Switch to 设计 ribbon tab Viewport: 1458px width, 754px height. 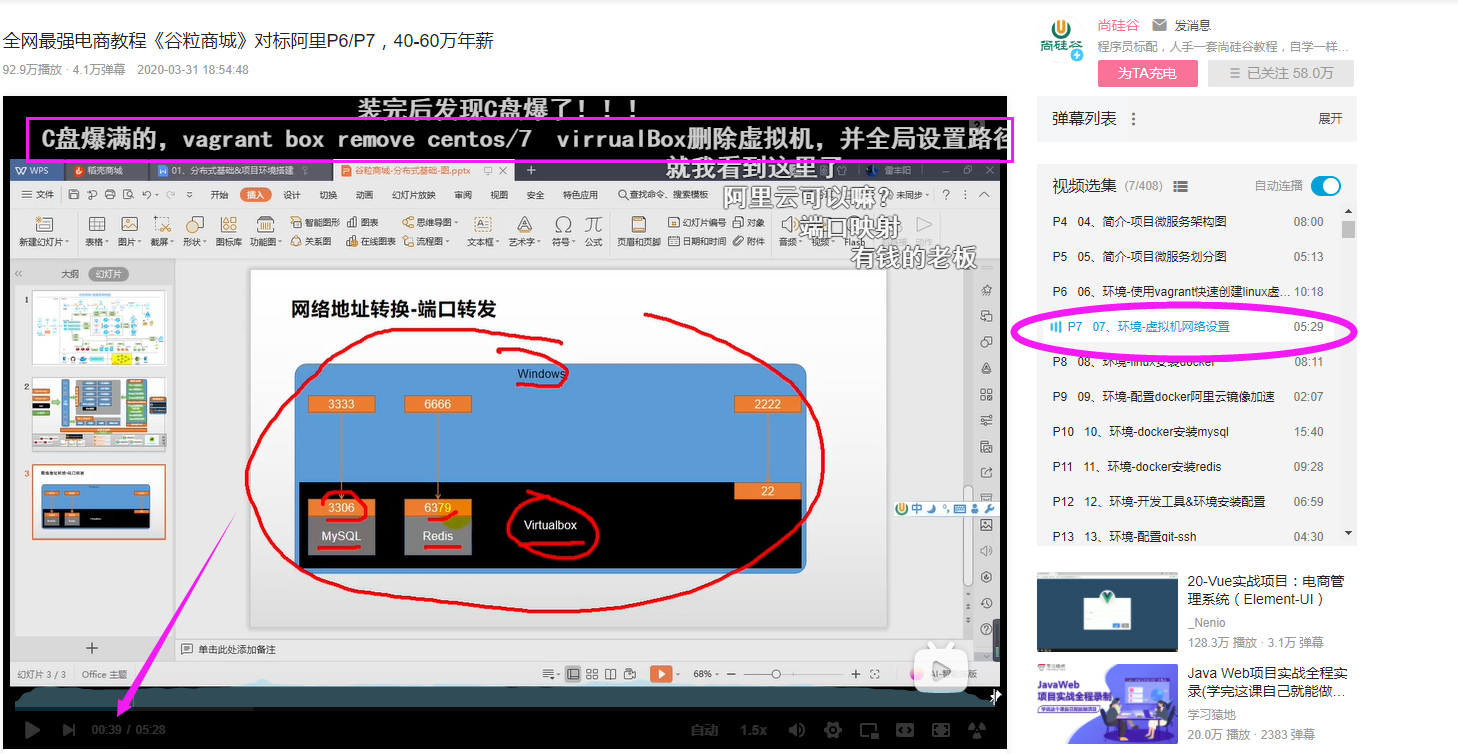coord(292,195)
